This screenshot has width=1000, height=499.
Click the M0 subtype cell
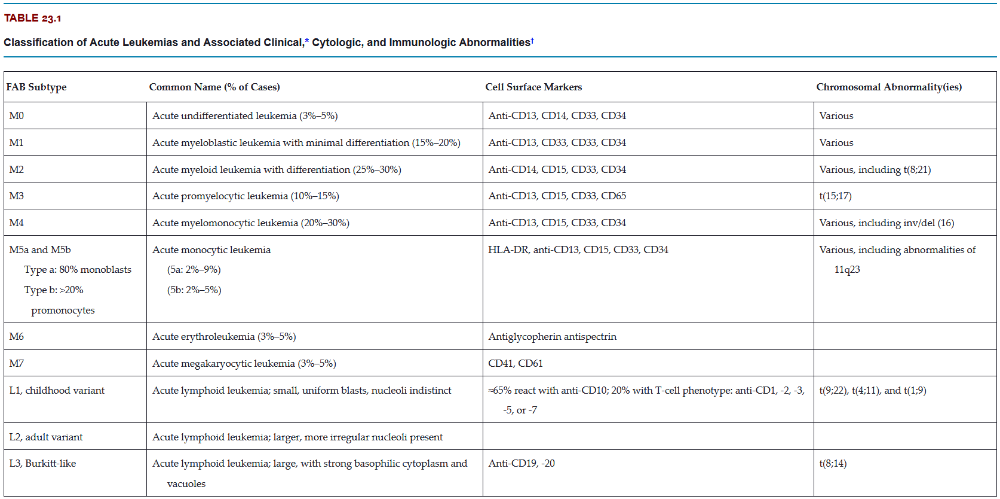pos(17,116)
